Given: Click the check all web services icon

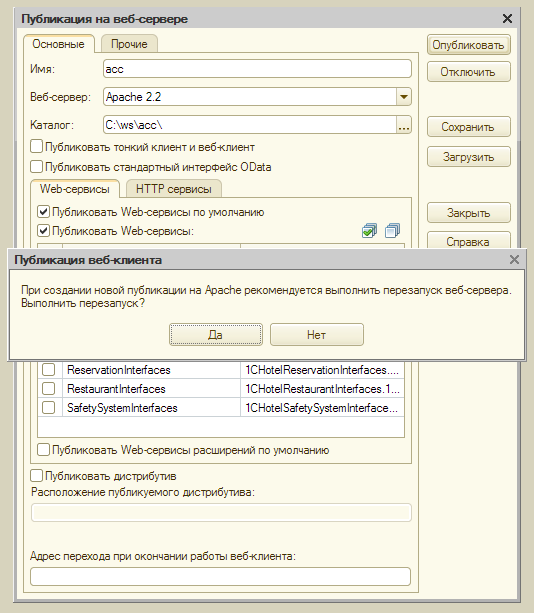Looking at the screenshot, I should 369,231.
